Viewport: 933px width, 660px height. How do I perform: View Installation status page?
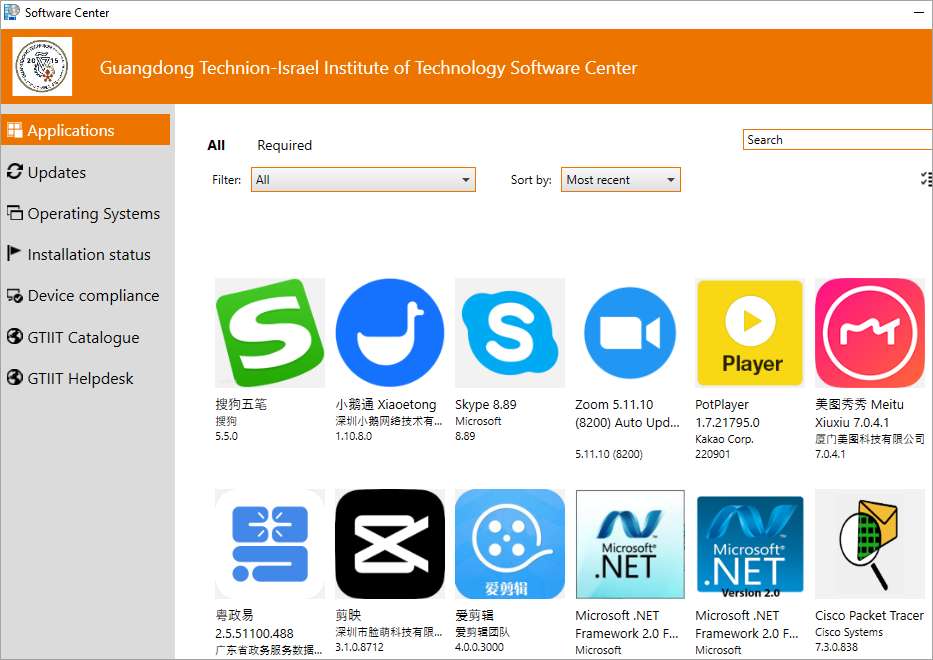click(x=89, y=255)
